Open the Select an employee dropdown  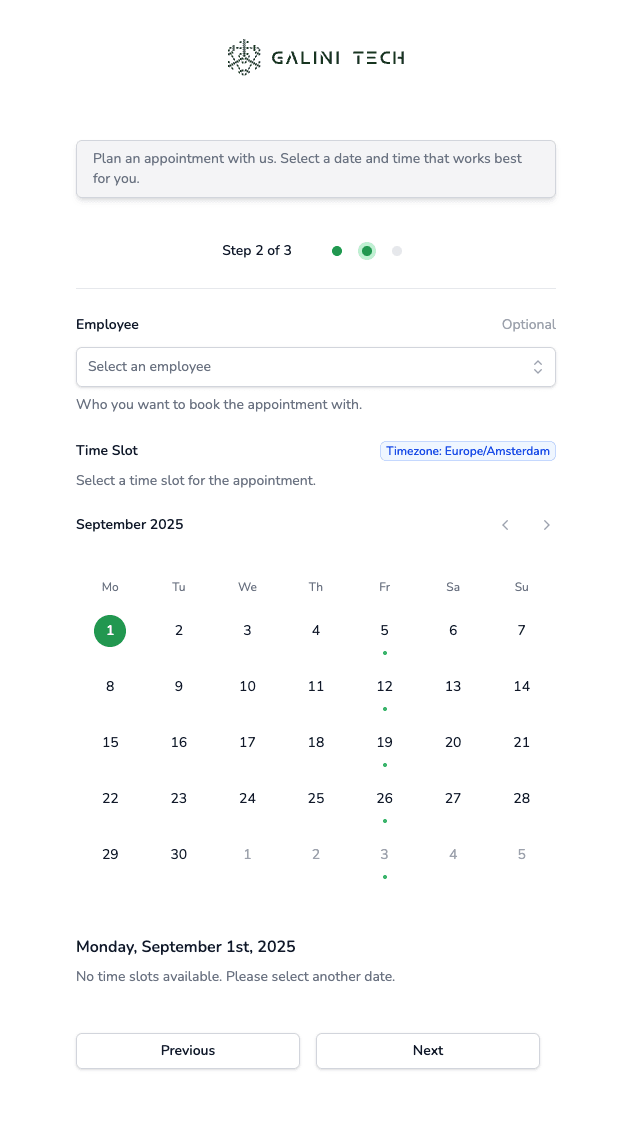tap(316, 366)
